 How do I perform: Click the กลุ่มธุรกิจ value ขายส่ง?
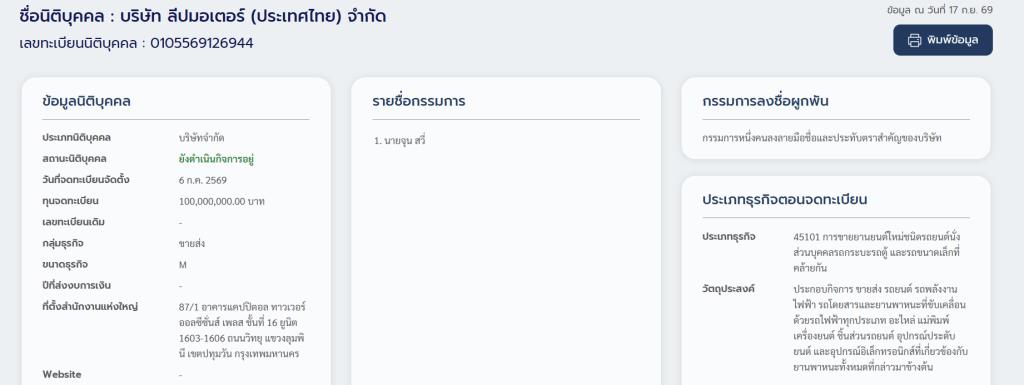tap(191, 243)
